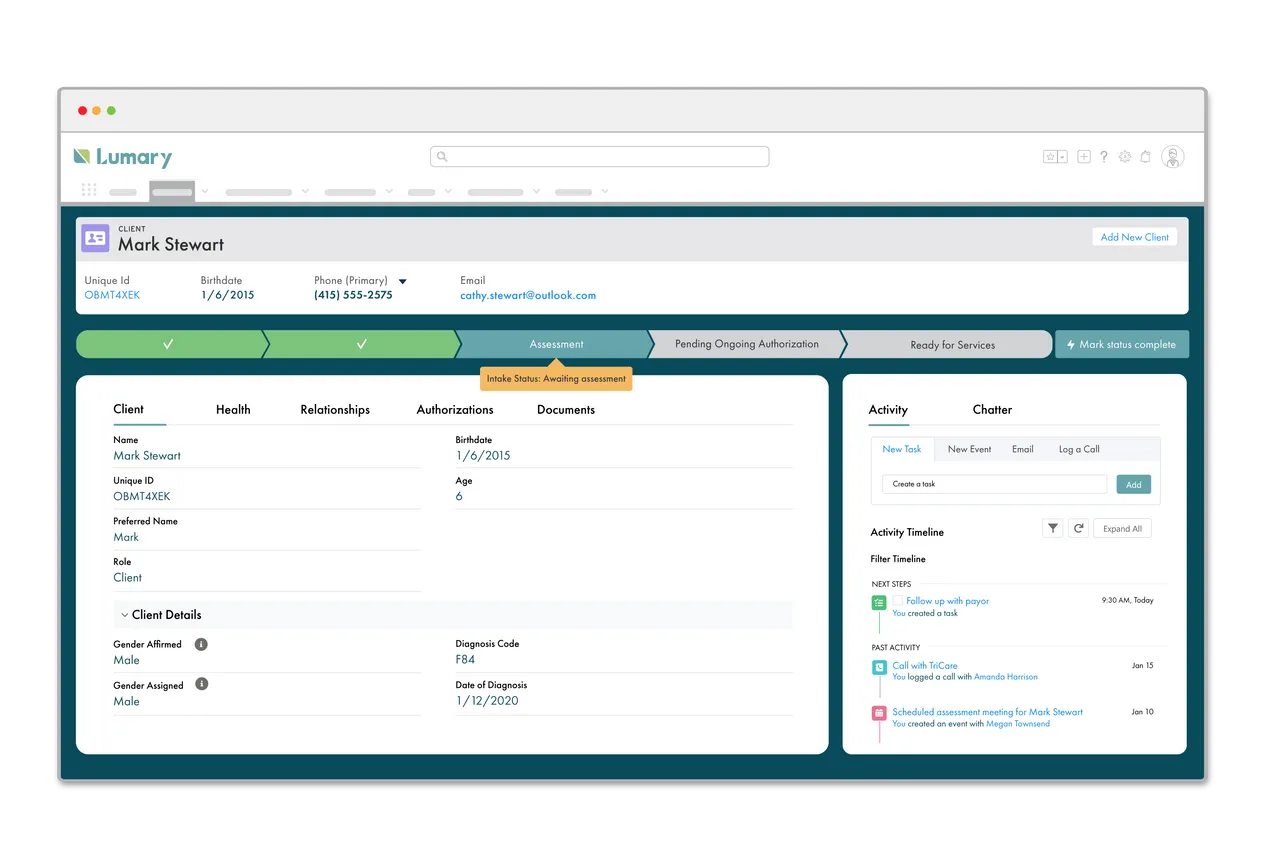
Task: Select the Assessment stage in path
Action: click(556, 344)
